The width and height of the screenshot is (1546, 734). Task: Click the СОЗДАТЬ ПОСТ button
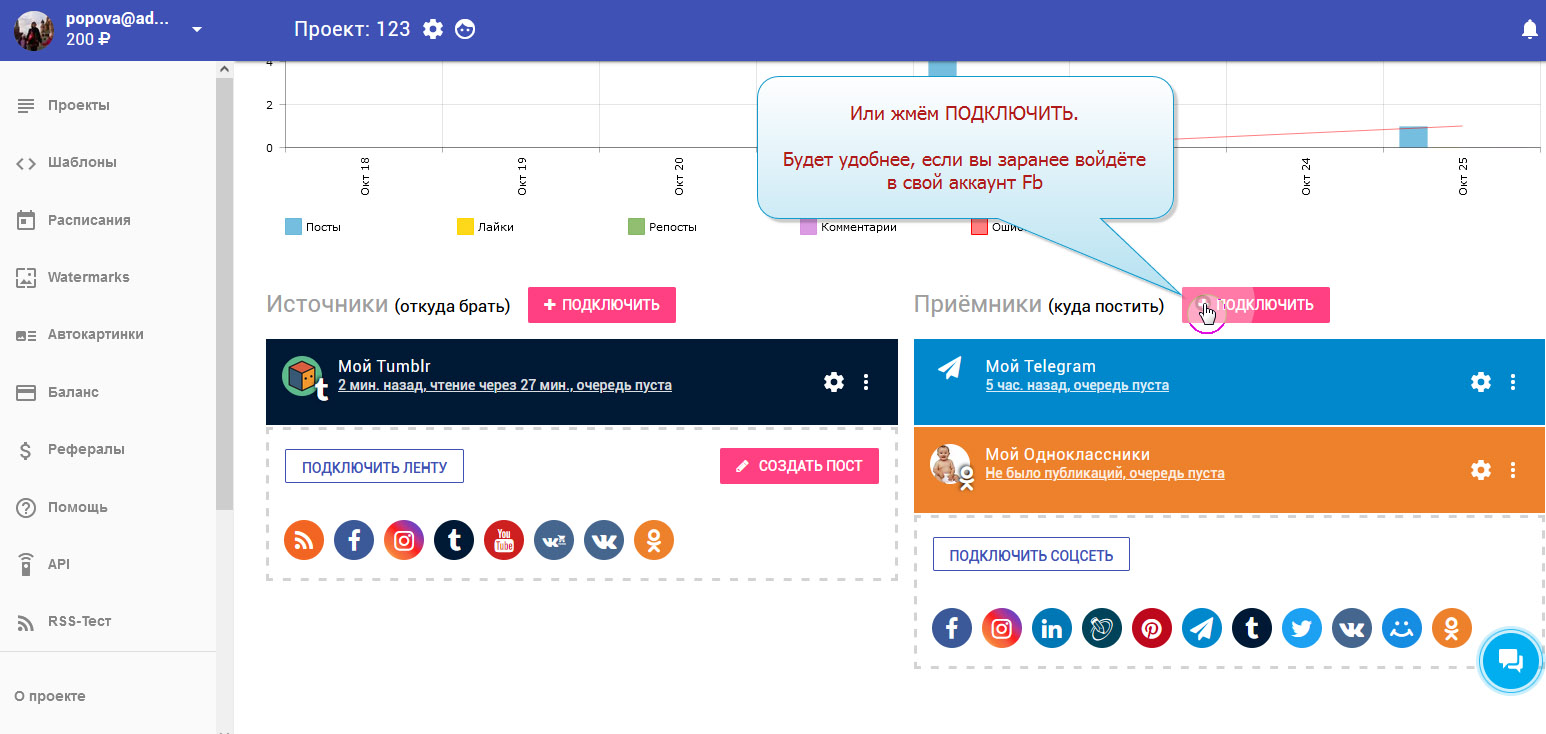pyautogui.click(x=799, y=466)
